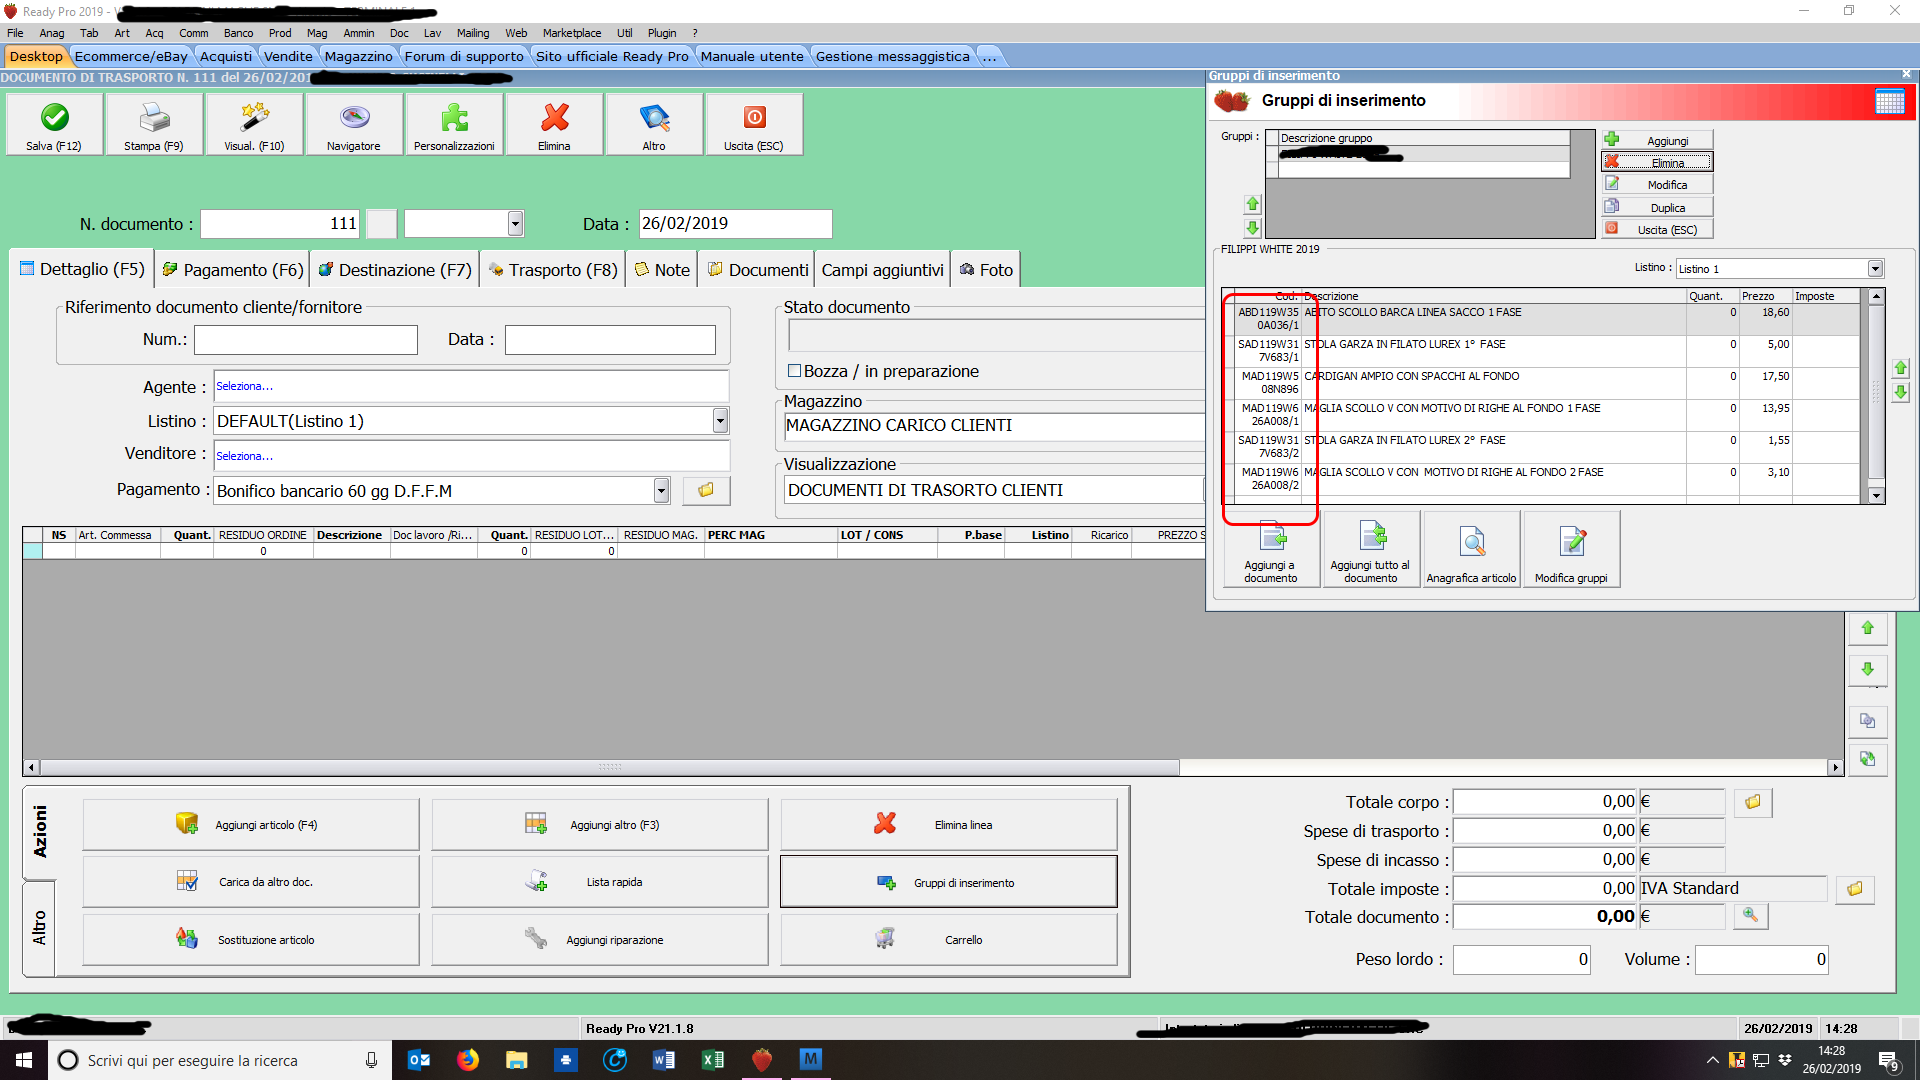Screen dimensions: 1920x1080
Task: Click Seleziona... link for Agente
Action: click(244, 386)
